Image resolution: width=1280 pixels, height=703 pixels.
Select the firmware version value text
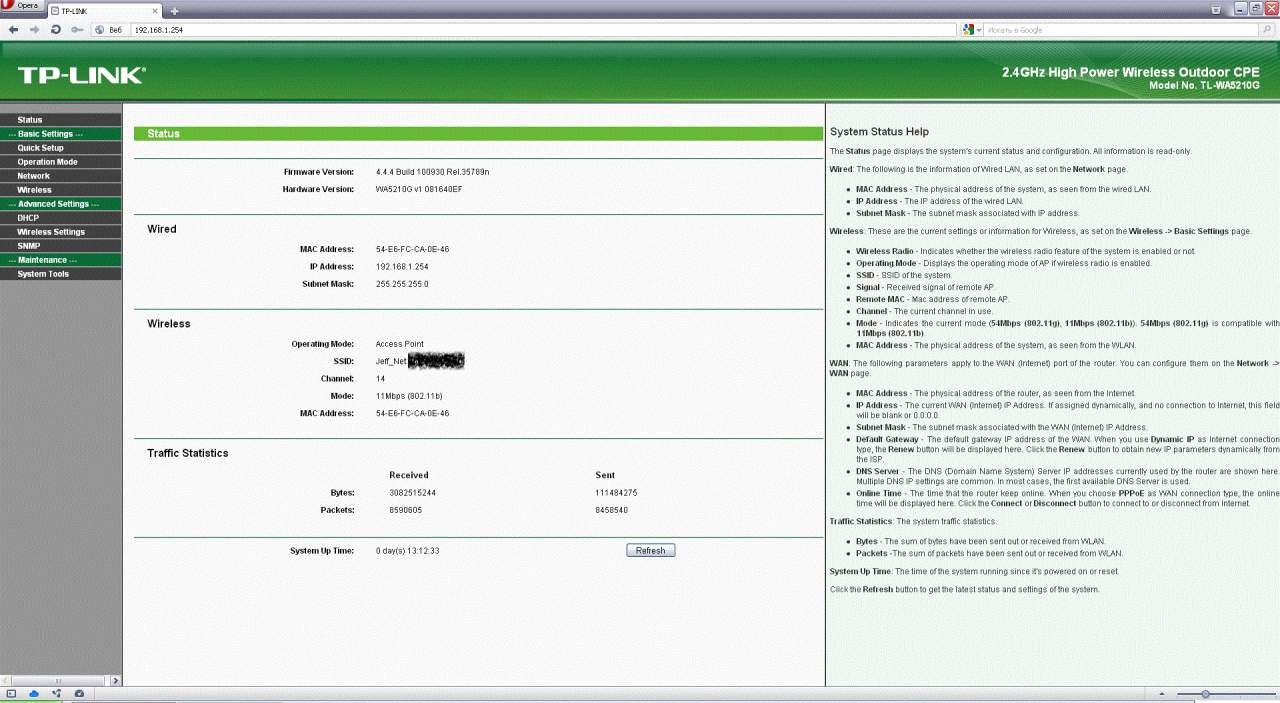[x=432, y=172]
